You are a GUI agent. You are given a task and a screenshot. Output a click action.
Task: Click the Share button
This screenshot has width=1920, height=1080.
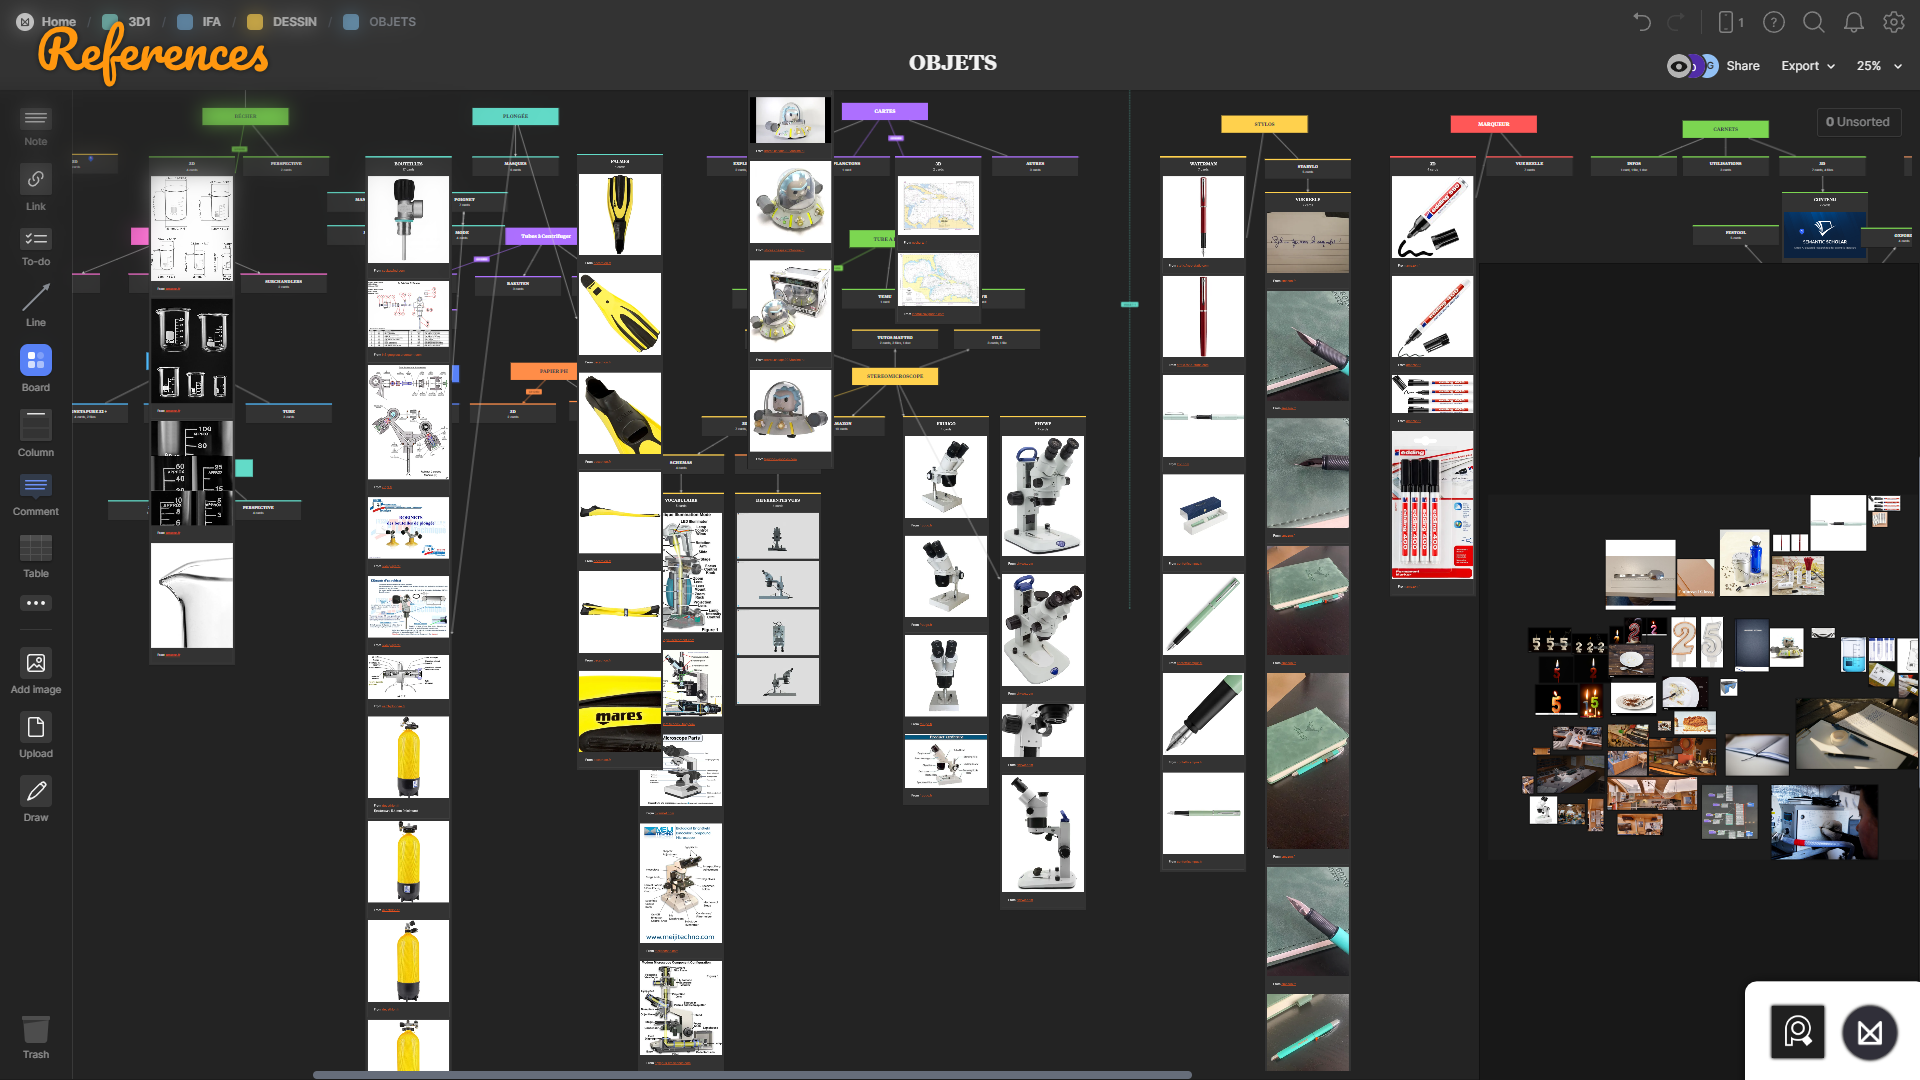pyautogui.click(x=1742, y=66)
